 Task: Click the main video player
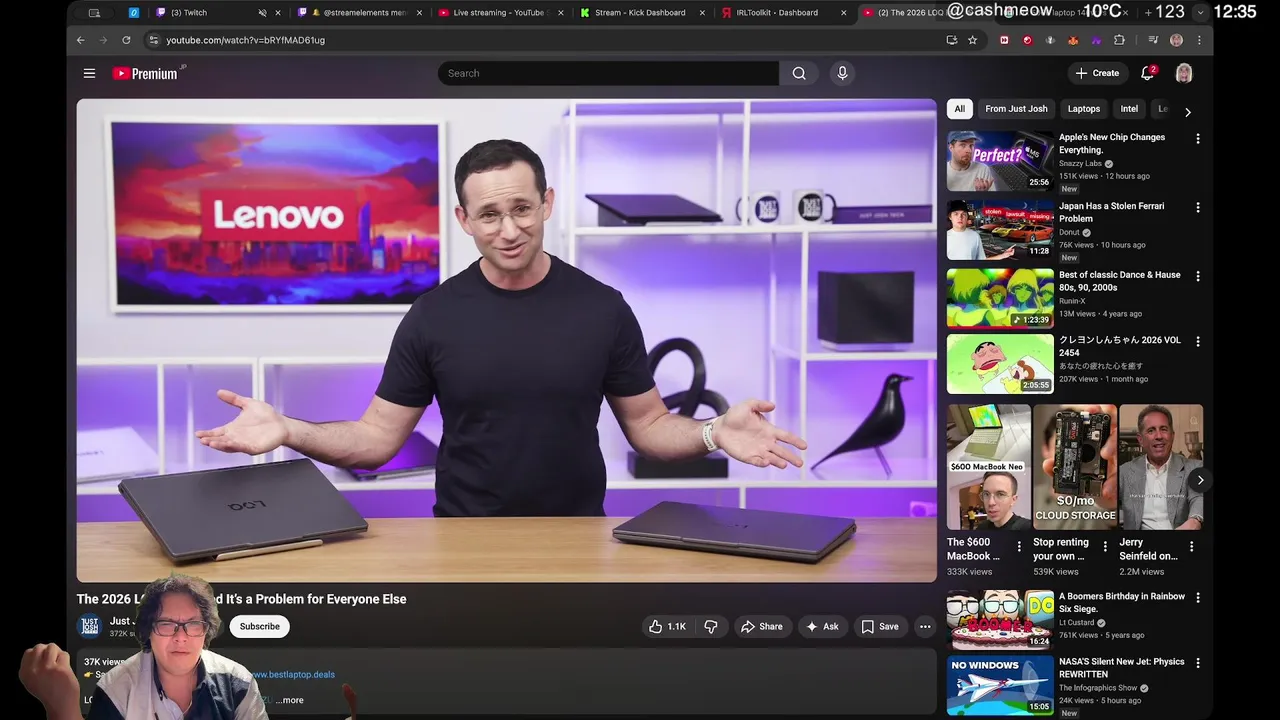(x=506, y=340)
